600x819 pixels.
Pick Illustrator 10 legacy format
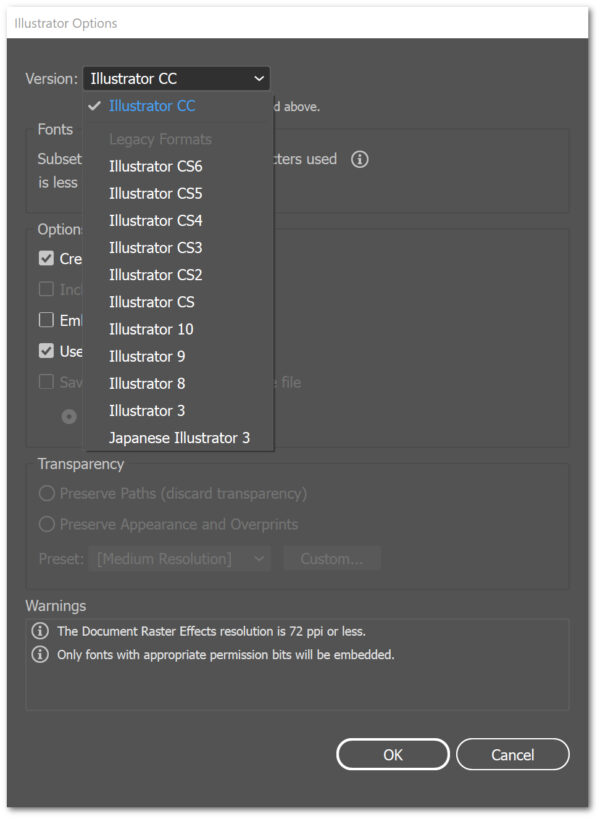coord(151,329)
